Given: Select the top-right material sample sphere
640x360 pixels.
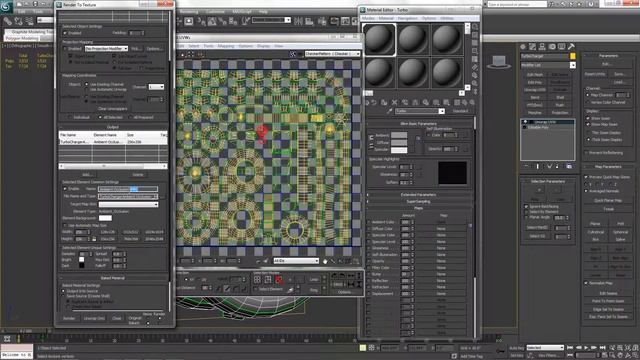Looking at the screenshot, I should tap(447, 40).
